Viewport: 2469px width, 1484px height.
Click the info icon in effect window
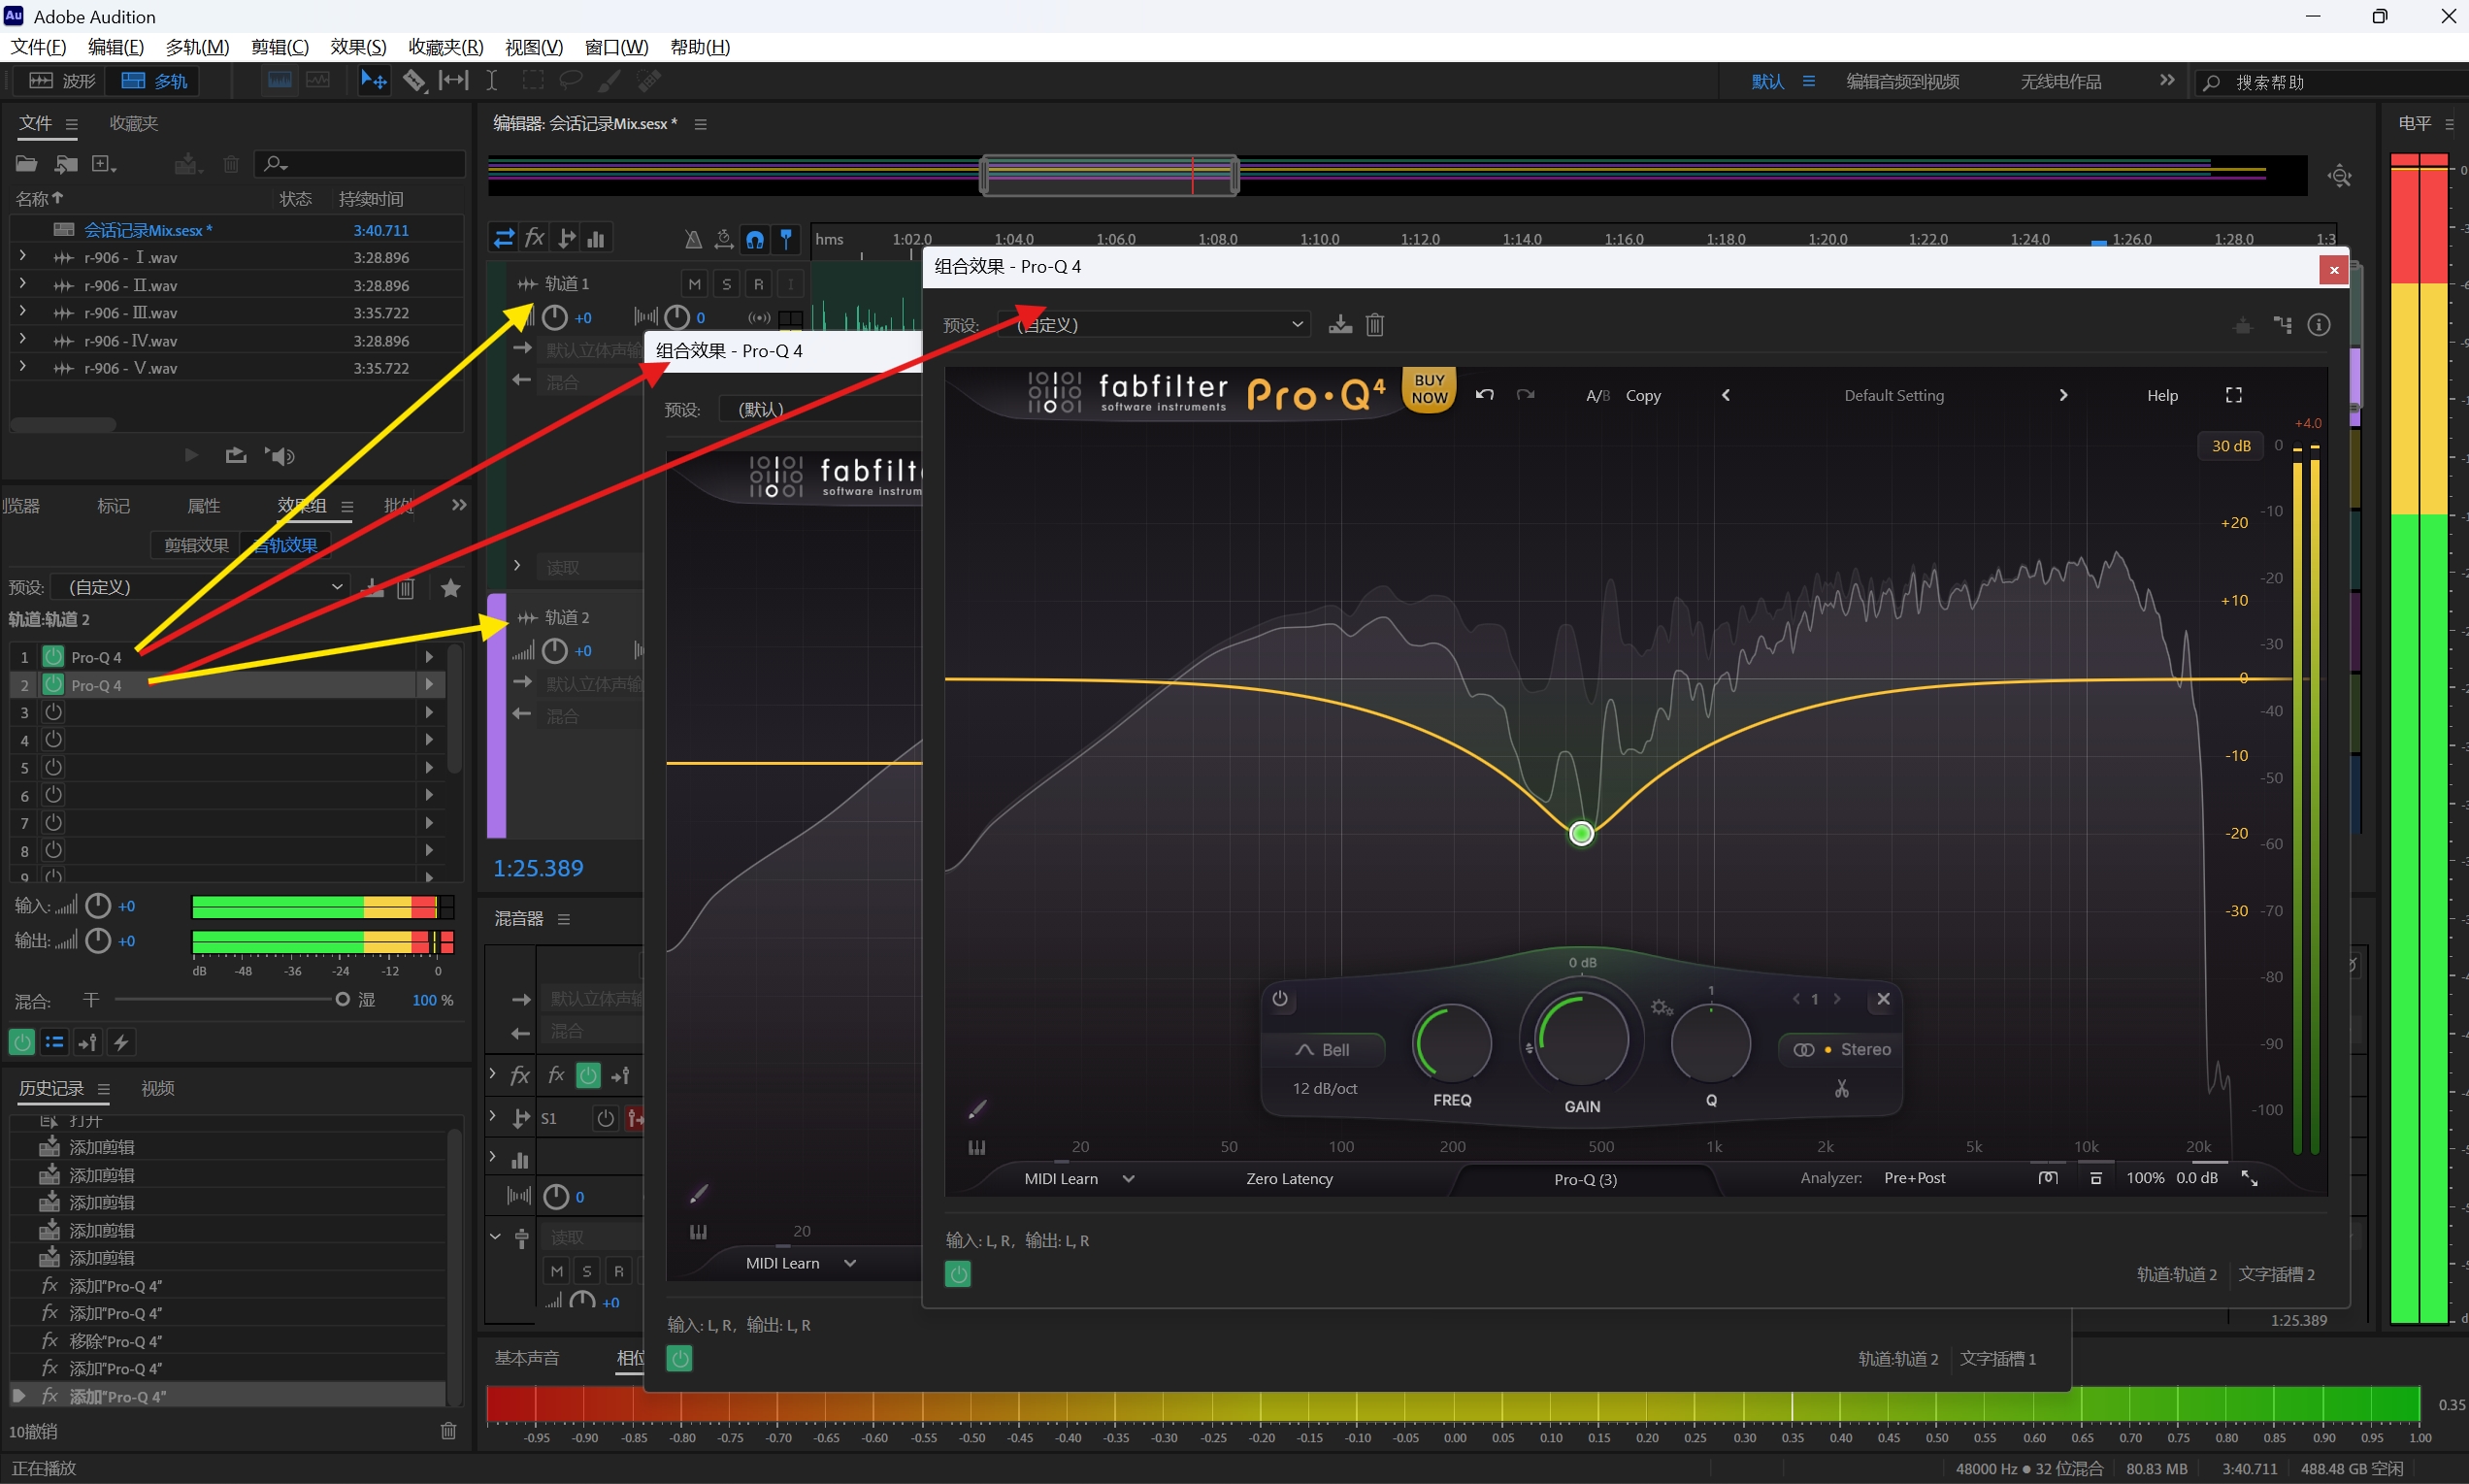(2318, 325)
